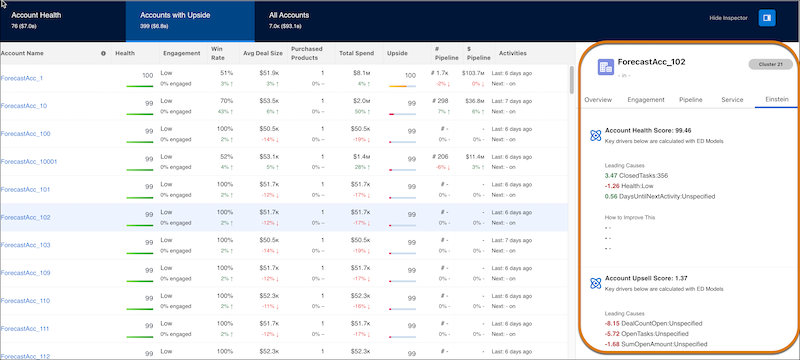
Task: Click Einstein icon beside Account Upsell Score
Action: point(595,283)
